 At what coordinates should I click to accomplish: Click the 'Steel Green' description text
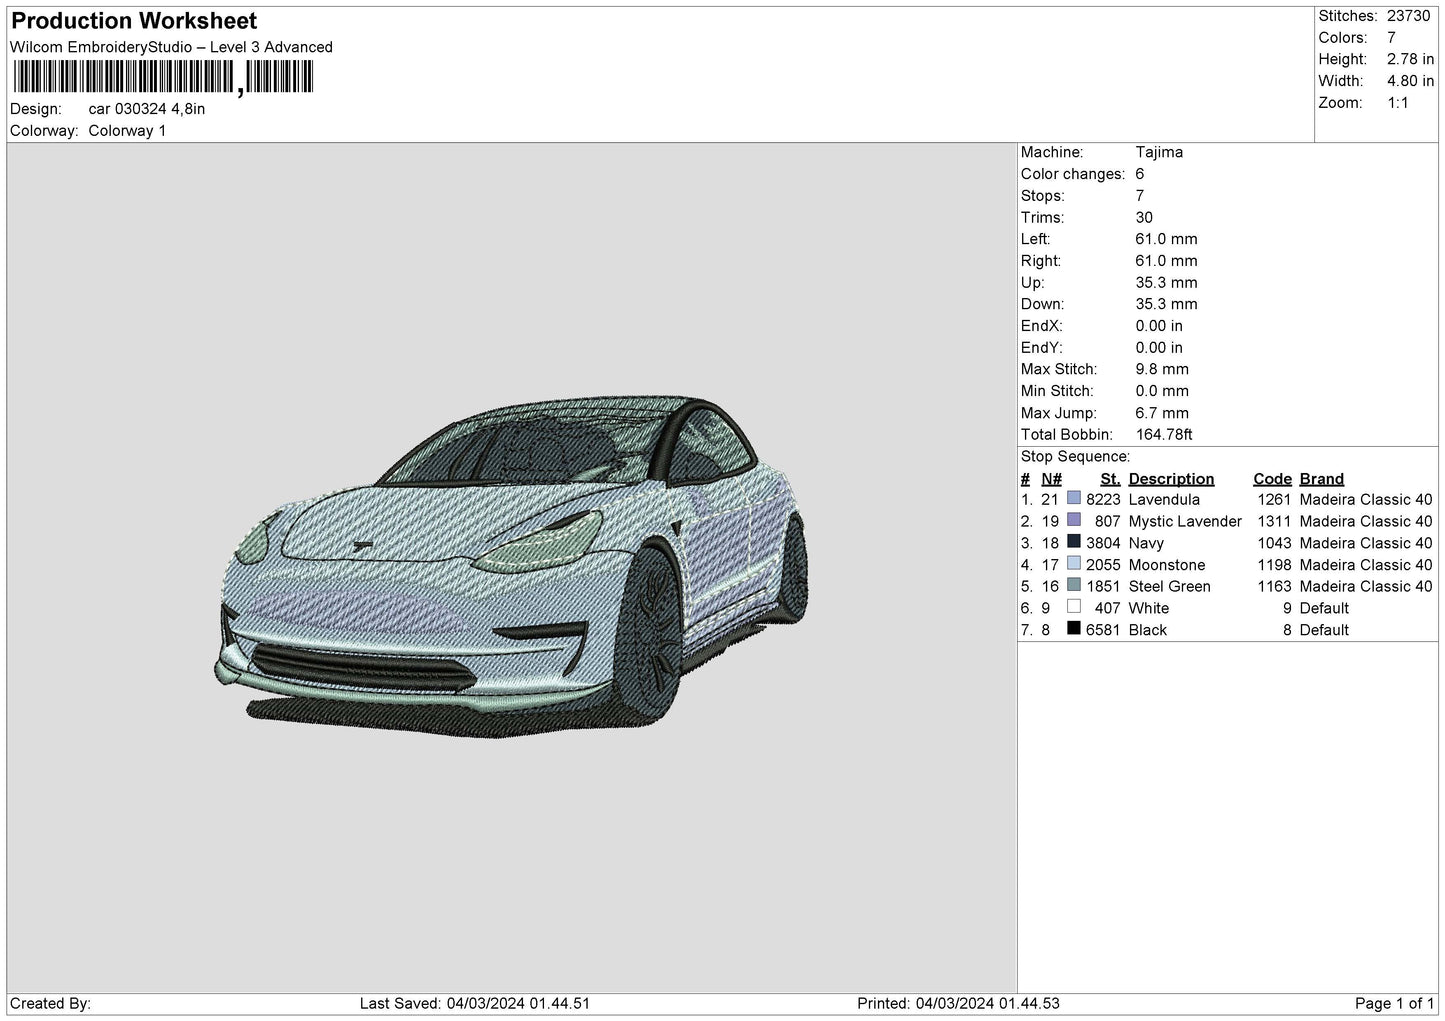[1169, 587]
